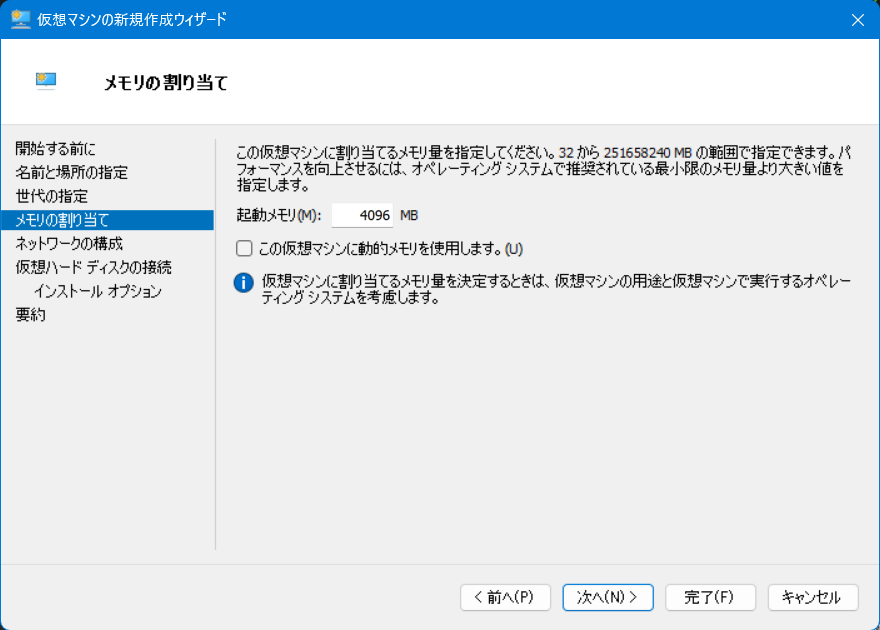Cancel the wizard with キャンセル button
The width and height of the screenshot is (880, 630).
pyautogui.click(x=812, y=597)
